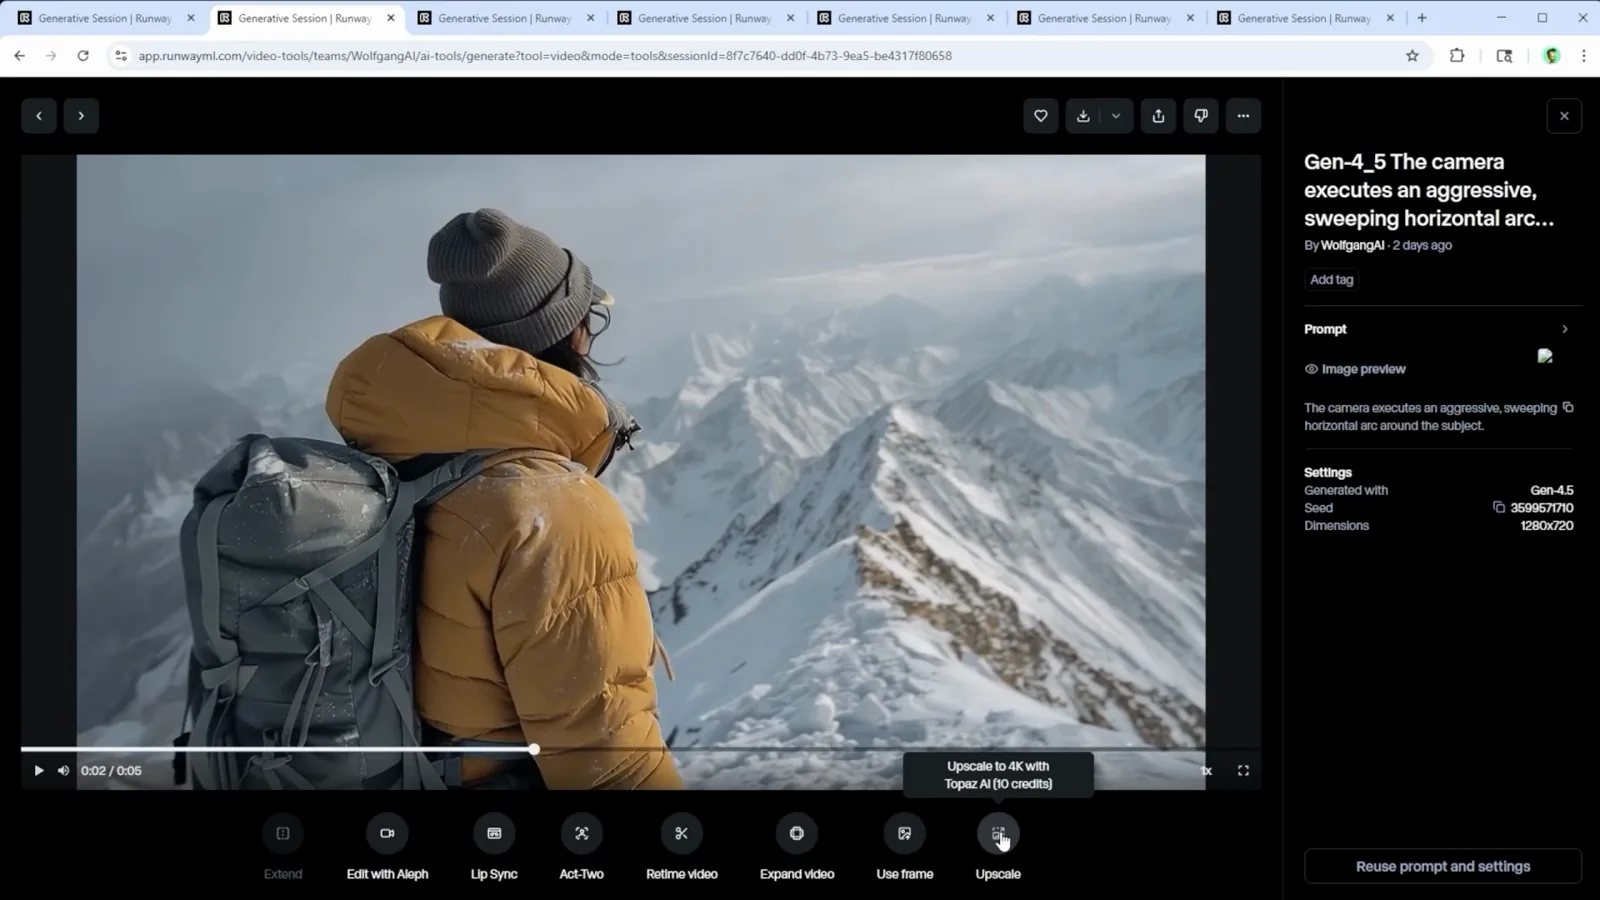Share the video with share icon
Image resolution: width=1600 pixels, height=900 pixels.
(1158, 116)
